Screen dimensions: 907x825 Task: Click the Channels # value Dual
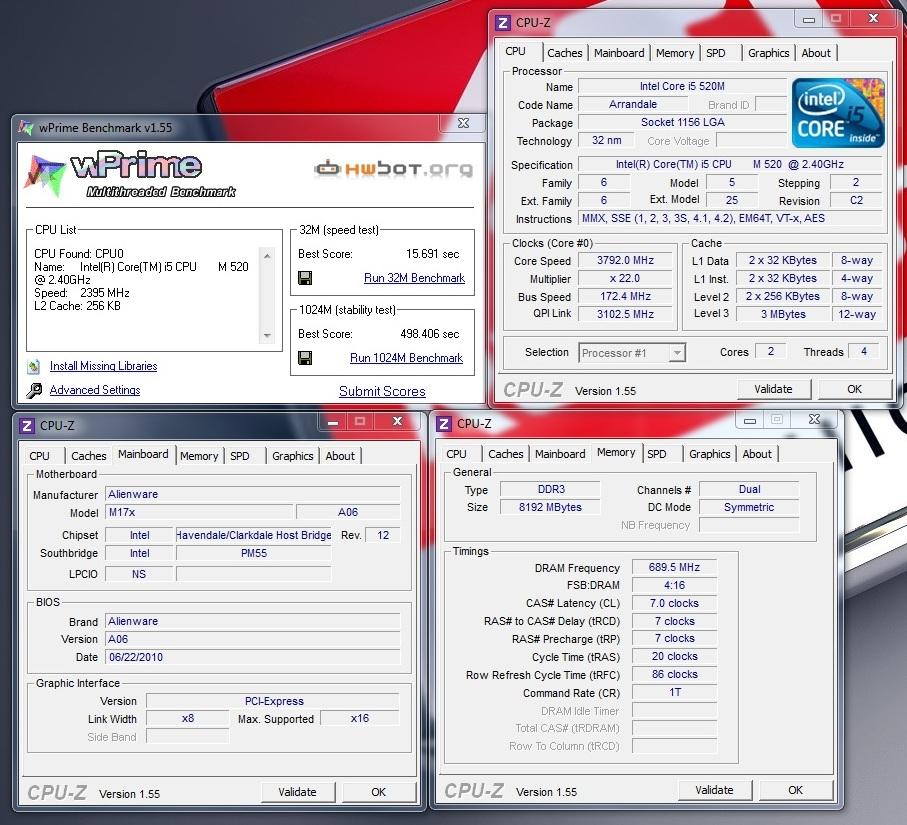(749, 489)
